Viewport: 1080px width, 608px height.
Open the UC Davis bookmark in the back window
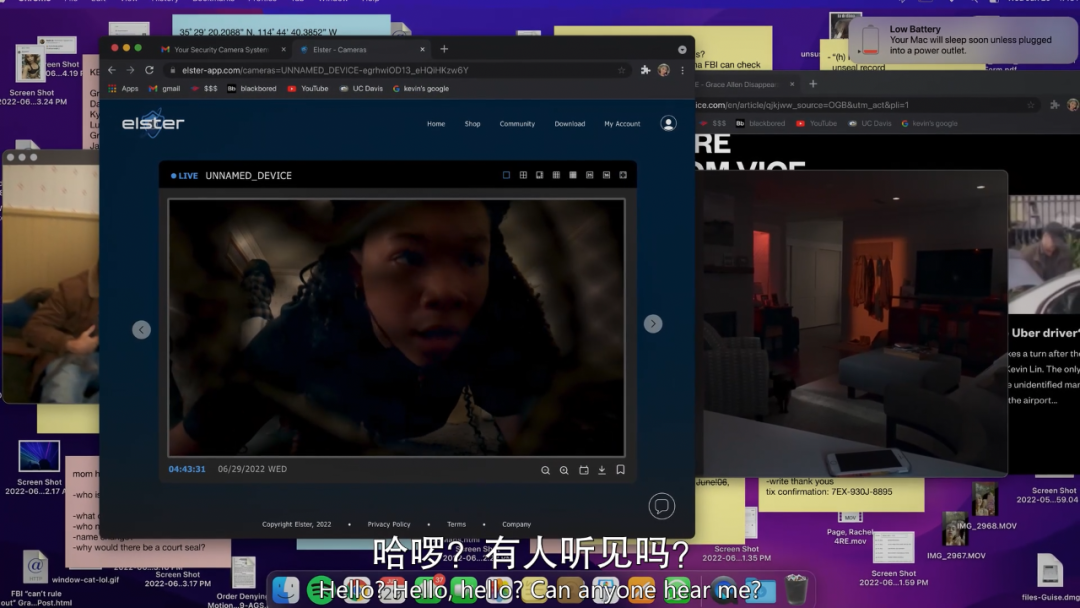(869, 123)
